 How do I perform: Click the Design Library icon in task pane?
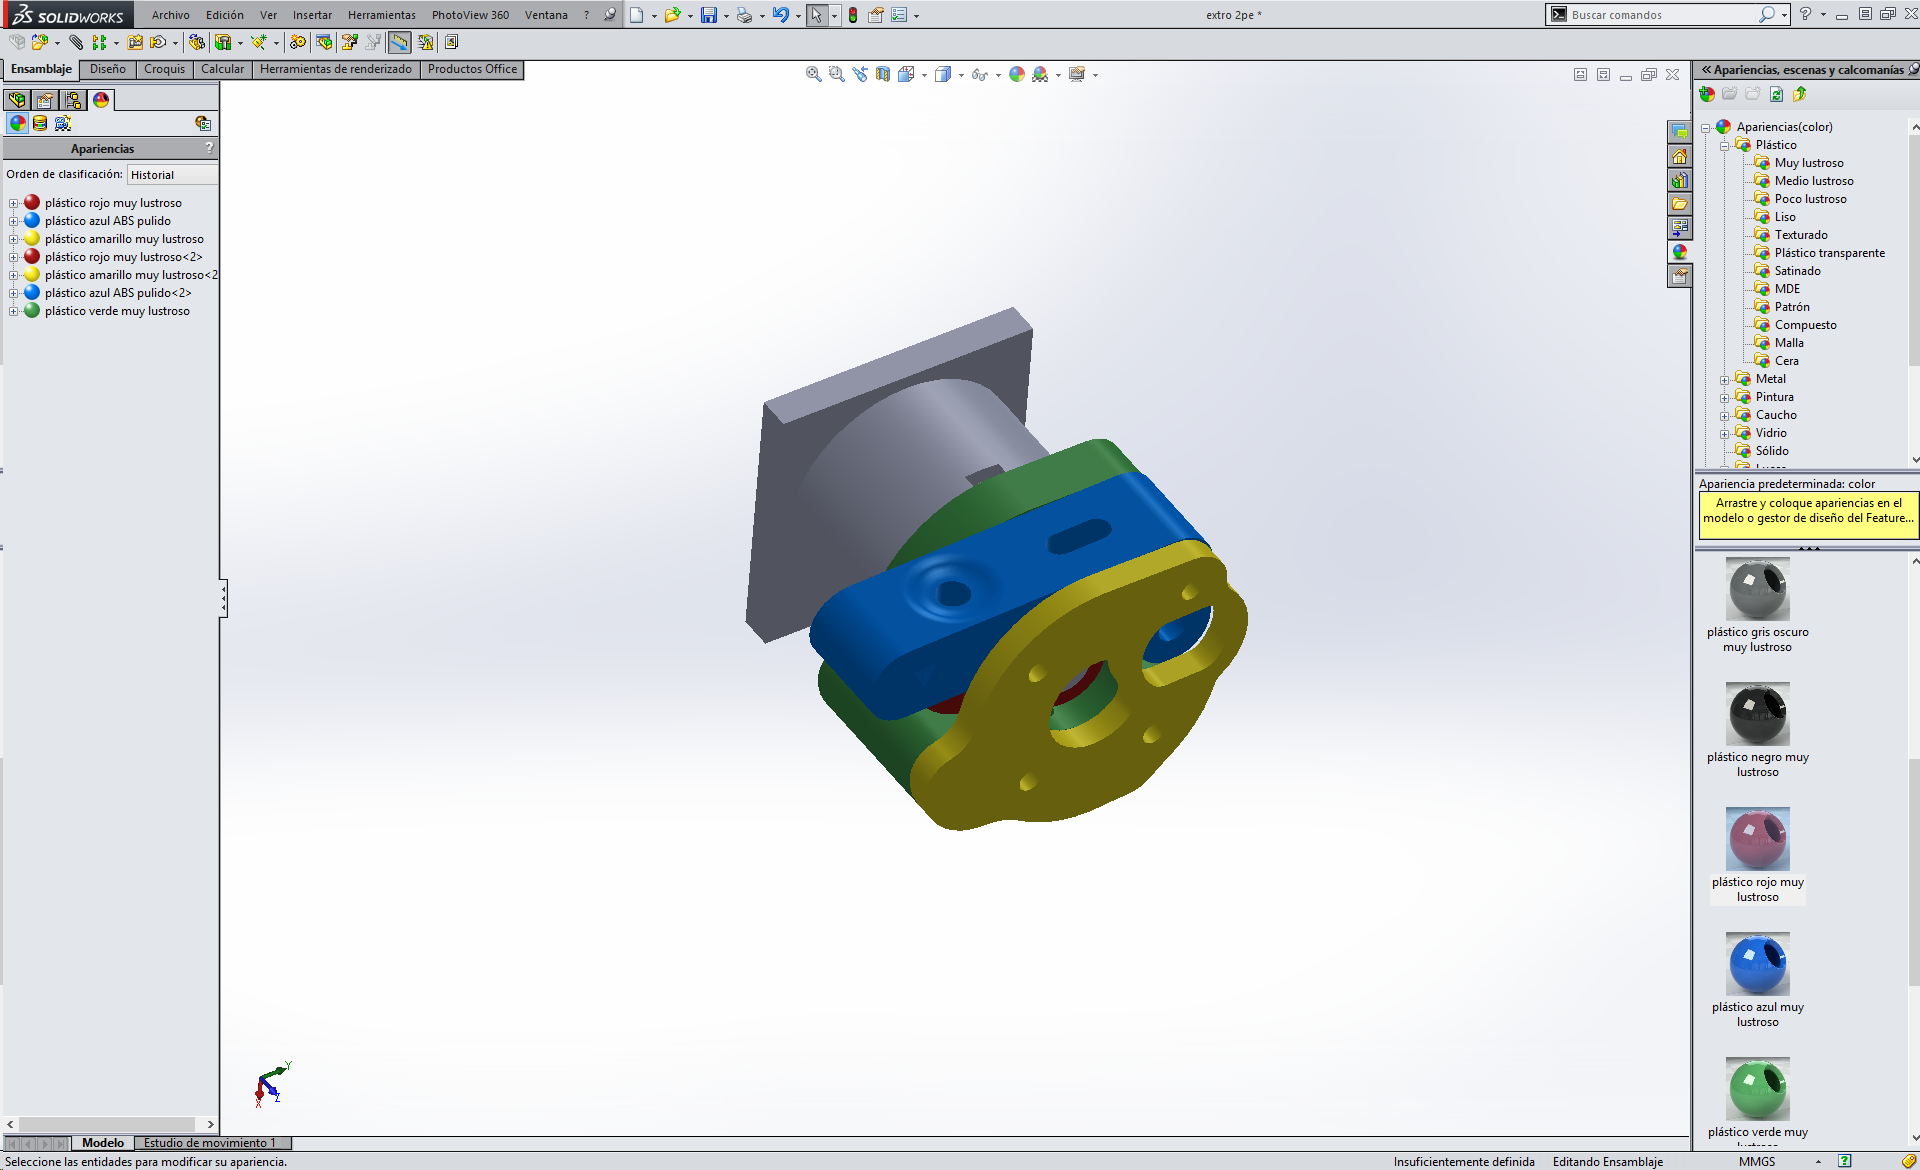coord(1680,180)
